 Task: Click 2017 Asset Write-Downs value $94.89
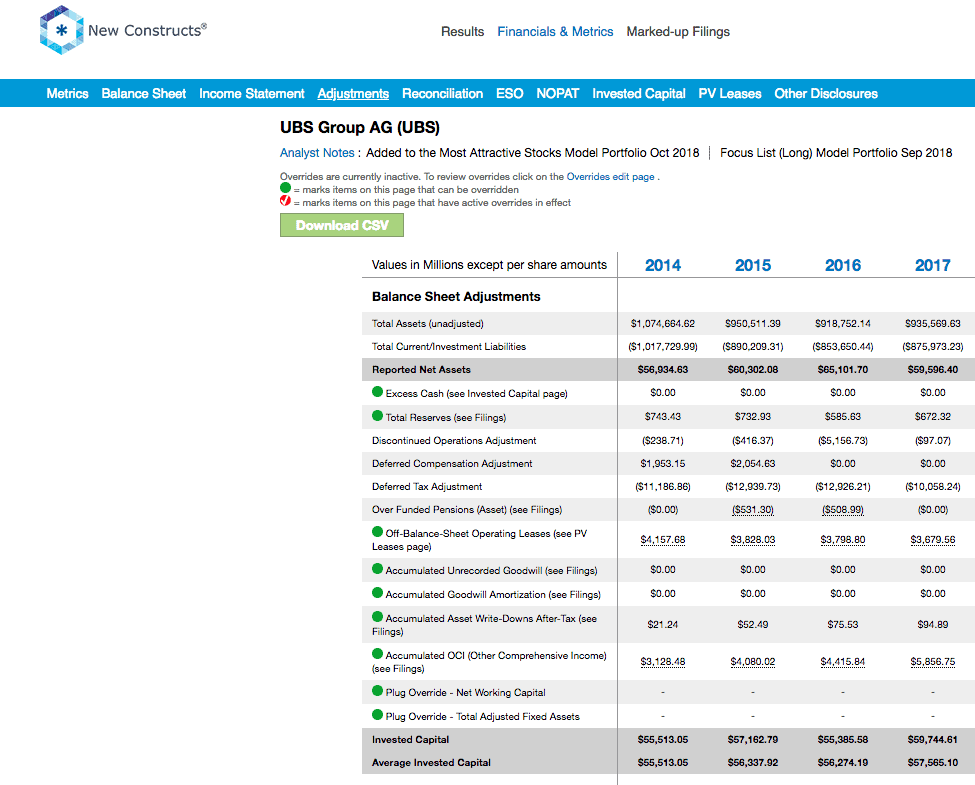coord(933,625)
